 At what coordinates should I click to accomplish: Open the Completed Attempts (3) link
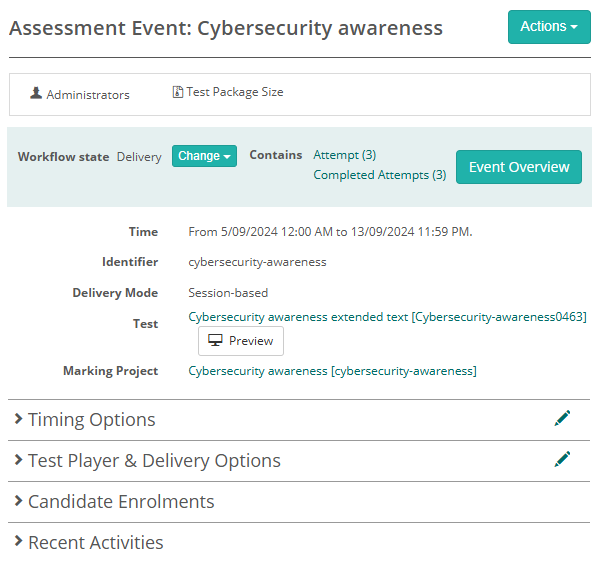(x=379, y=175)
